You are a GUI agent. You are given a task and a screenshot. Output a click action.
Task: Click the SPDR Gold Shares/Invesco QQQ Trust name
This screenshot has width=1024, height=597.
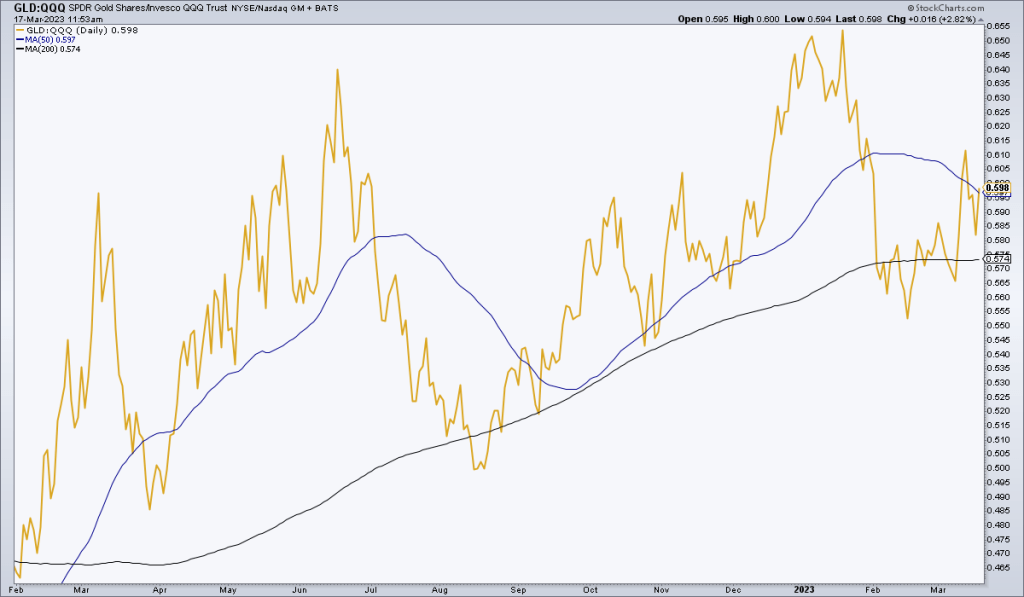pos(148,8)
